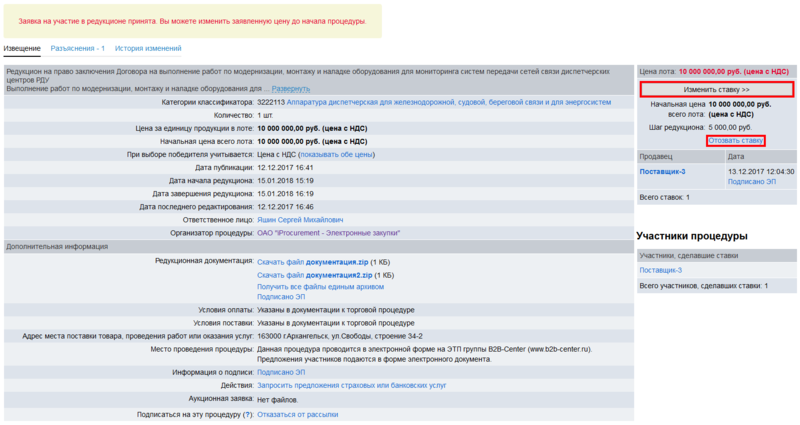
Task: Open Поставщик-3 in the bids table
Action: (x=662, y=171)
